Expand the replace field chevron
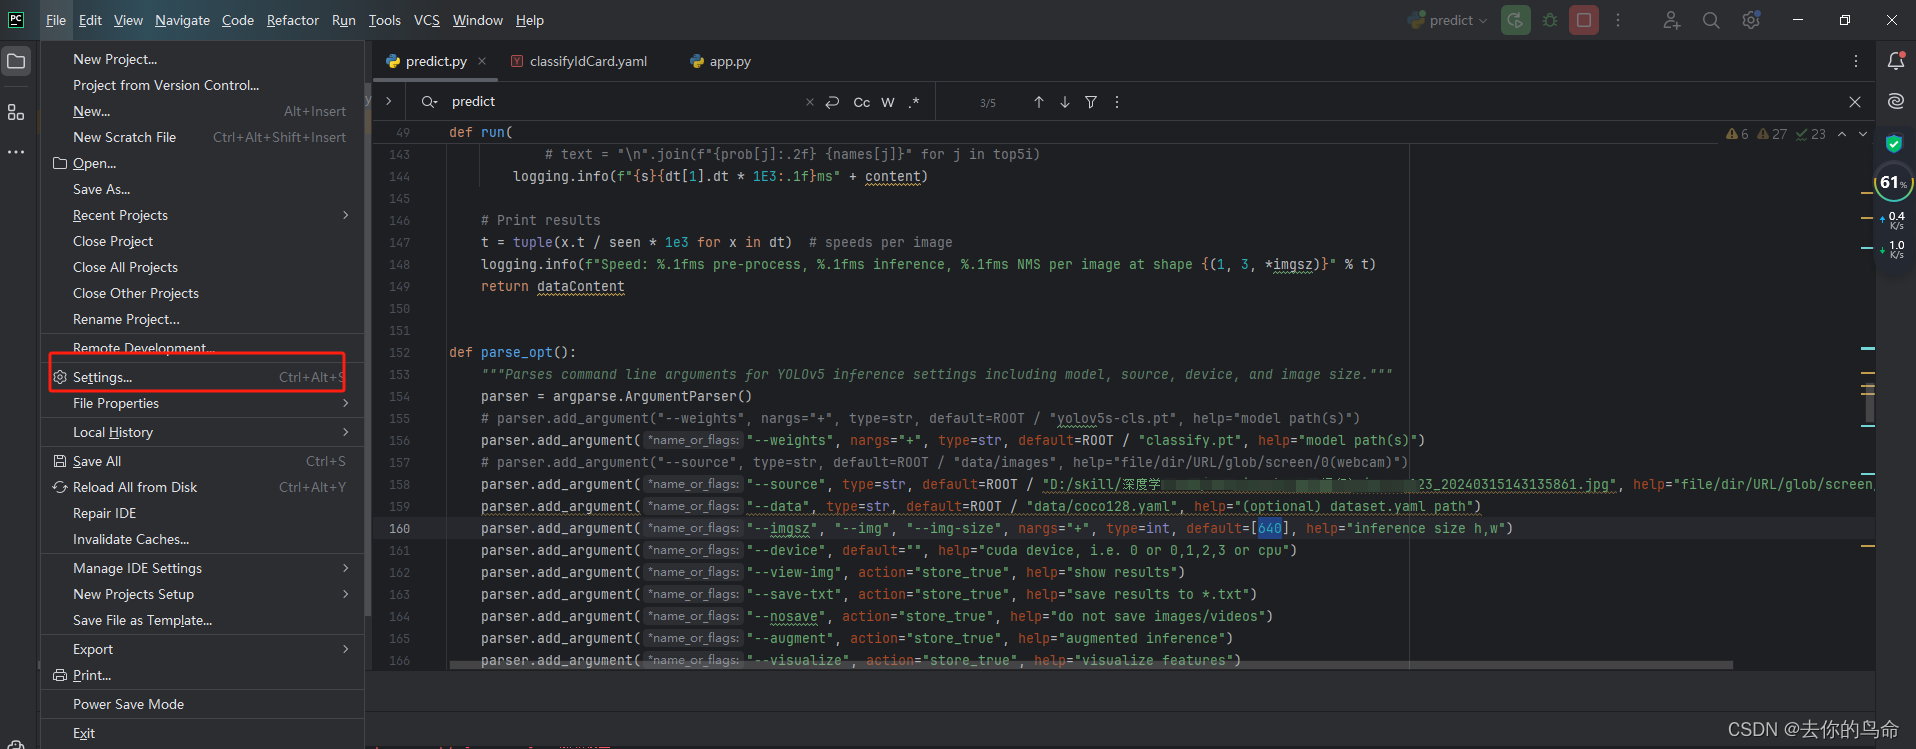The height and width of the screenshot is (749, 1916). click(x=389, y=101)
